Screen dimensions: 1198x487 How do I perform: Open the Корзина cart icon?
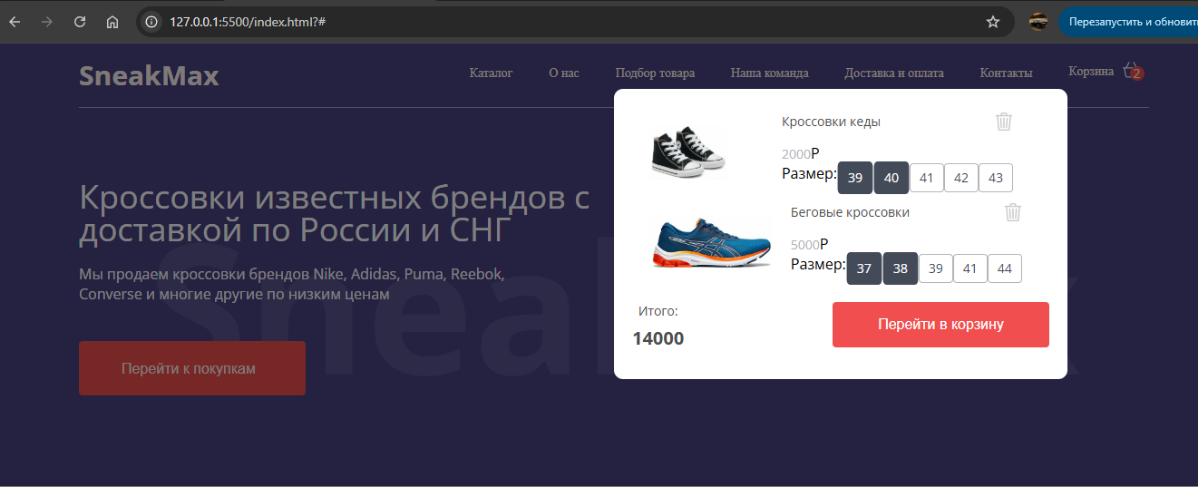pos(1132,72)
